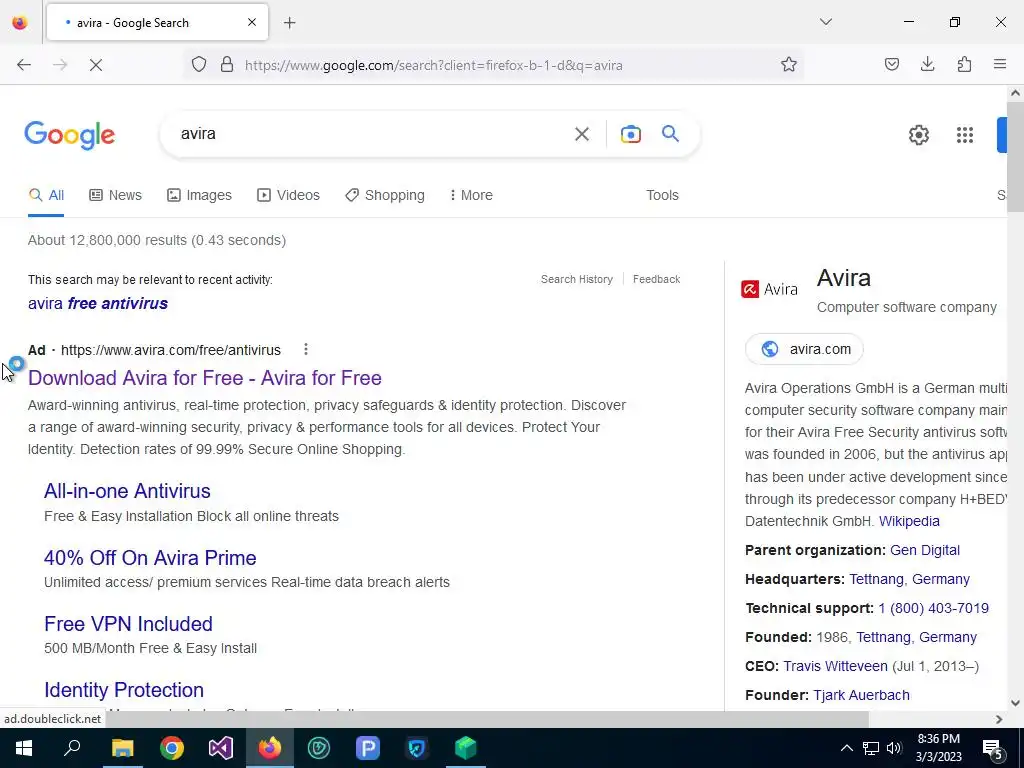Open the extensions puzzle icon
Image resolution: width=1024 pixels, height=768 pixels.
click(x=964, y=64)
